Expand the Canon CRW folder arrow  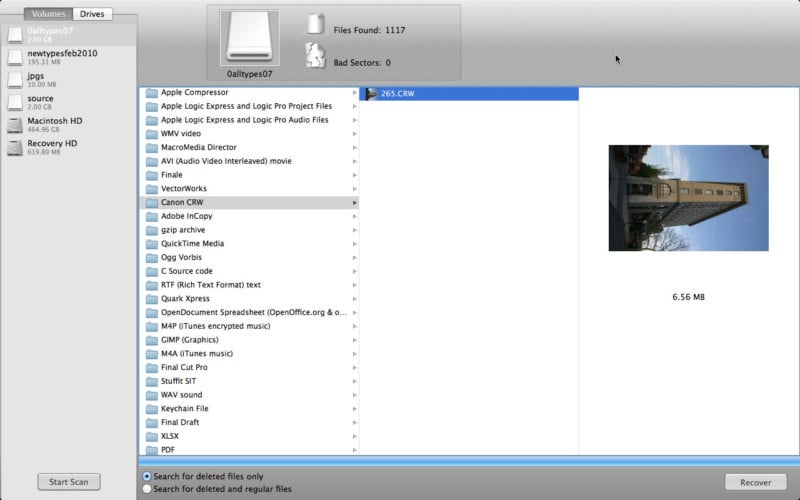[354, 203]
